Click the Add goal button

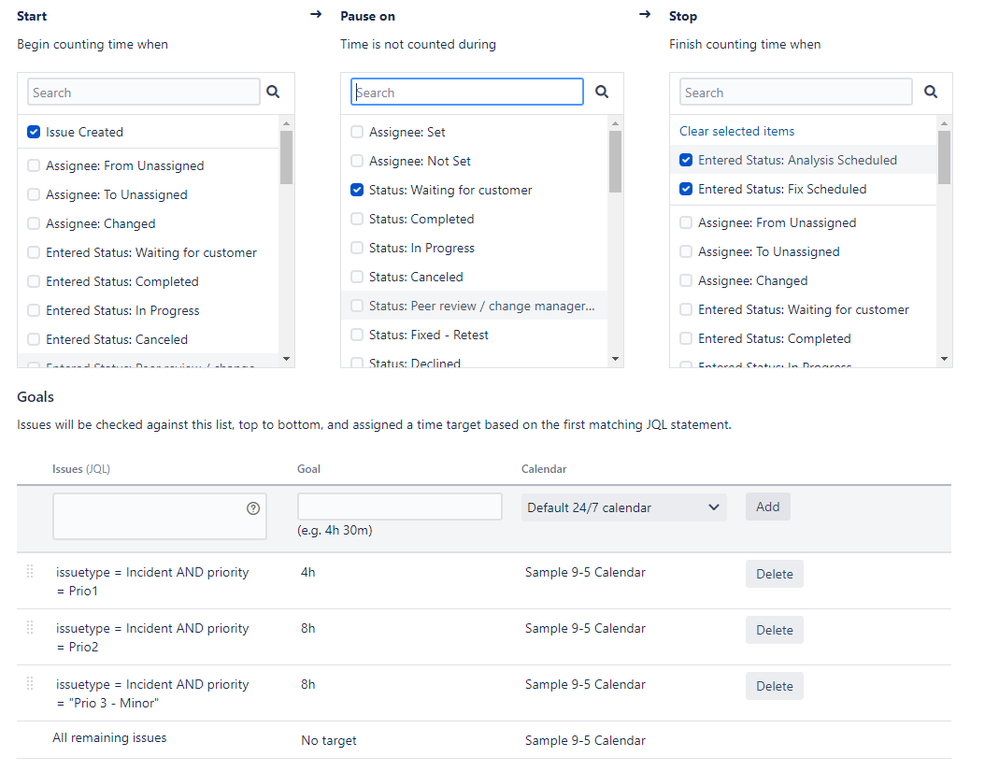pos(768,507)
